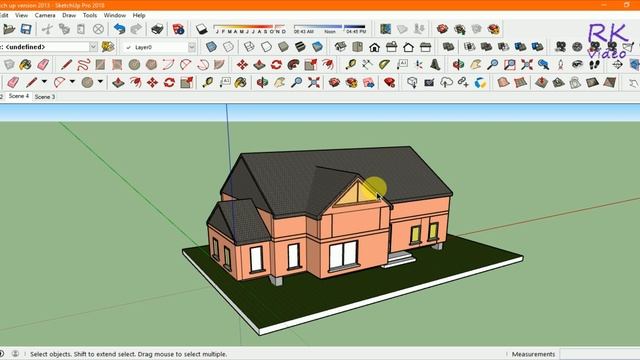Viewport: 640px width, 360px height.
Task: Open the Window menu
Action: coord(115,15)
